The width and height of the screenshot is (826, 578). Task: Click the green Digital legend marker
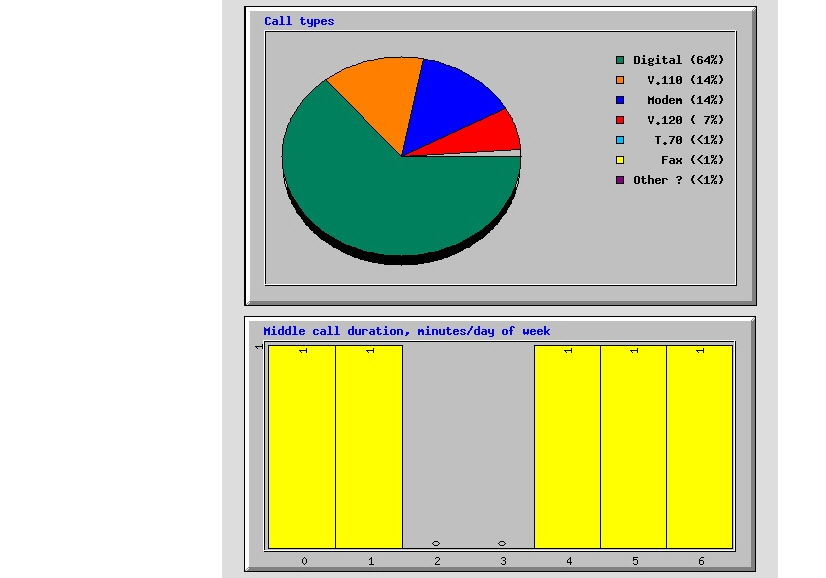pyautogui.click(x=622, y=60)
